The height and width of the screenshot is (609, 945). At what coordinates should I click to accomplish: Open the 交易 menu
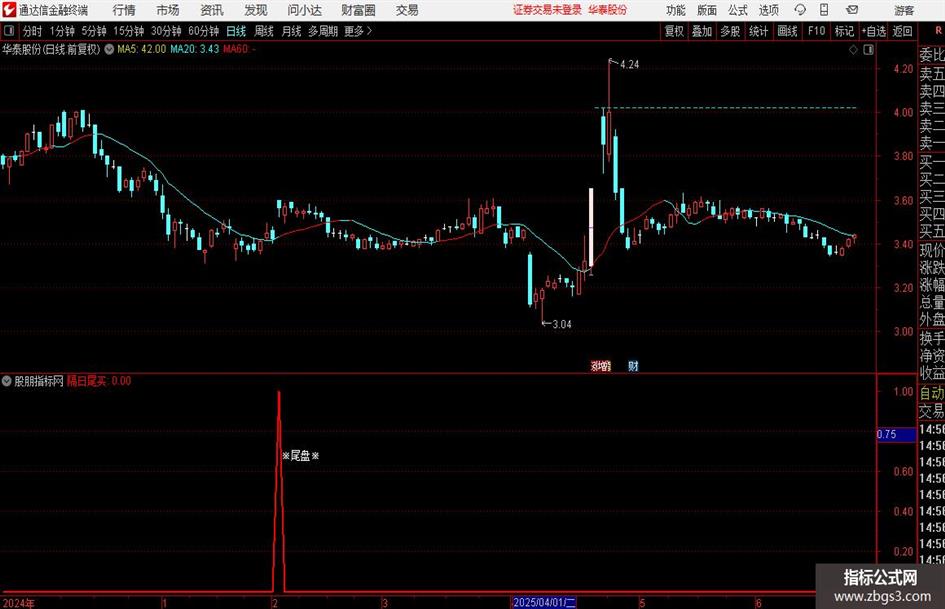tap(407, 10)
